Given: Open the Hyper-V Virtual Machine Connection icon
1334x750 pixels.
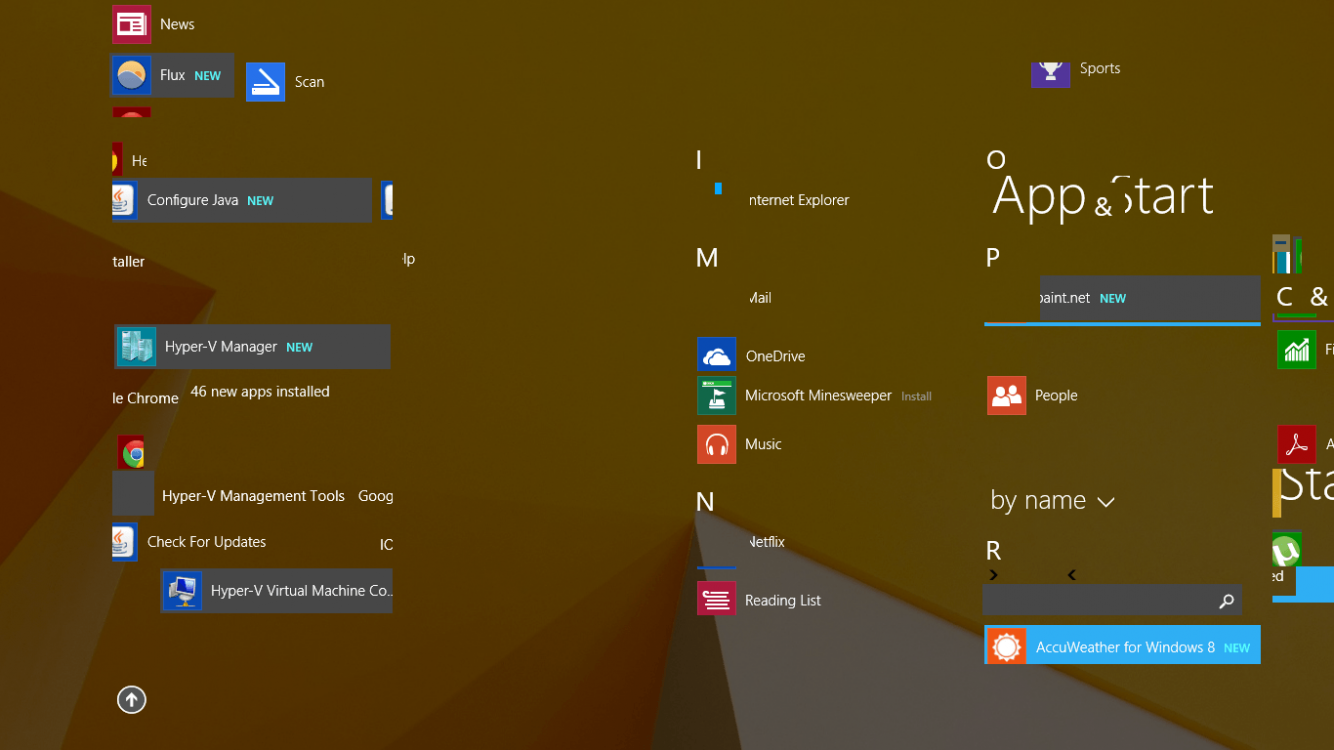Looking at the screenshot, I should pyautogui.click(x=183, y=591).
